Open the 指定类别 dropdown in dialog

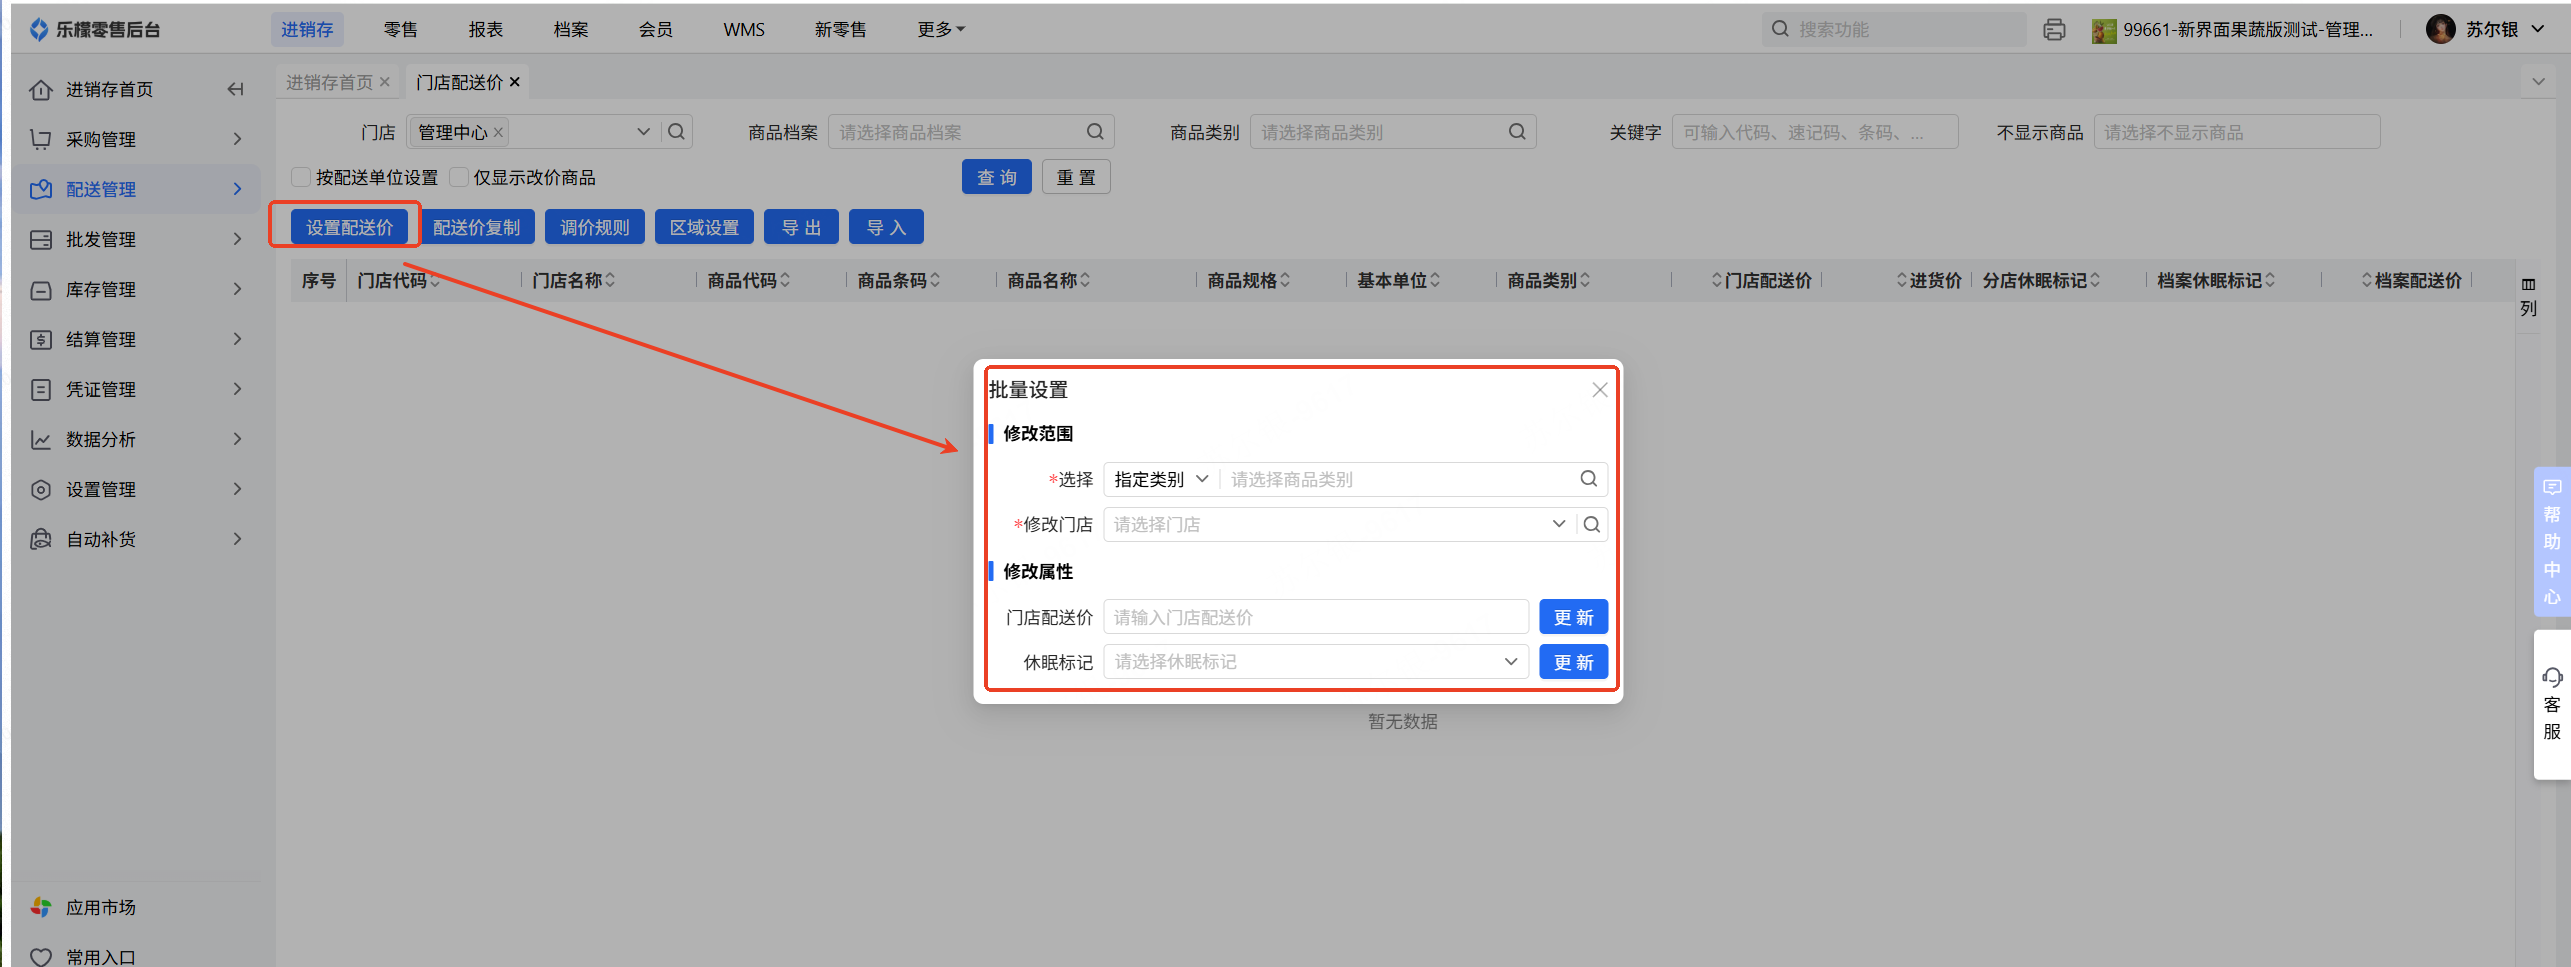pos(1161,479)
